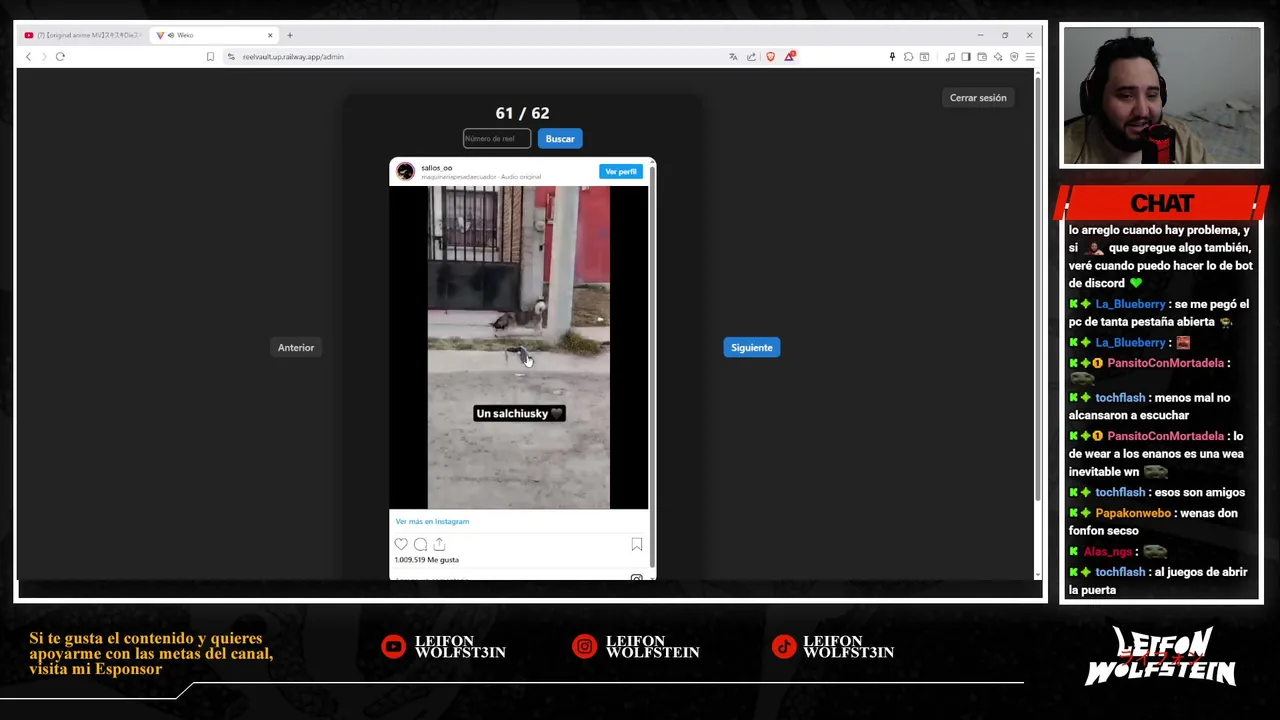
Task: Toggle the browser sidebar panel icon
Action: coord(966,57)
